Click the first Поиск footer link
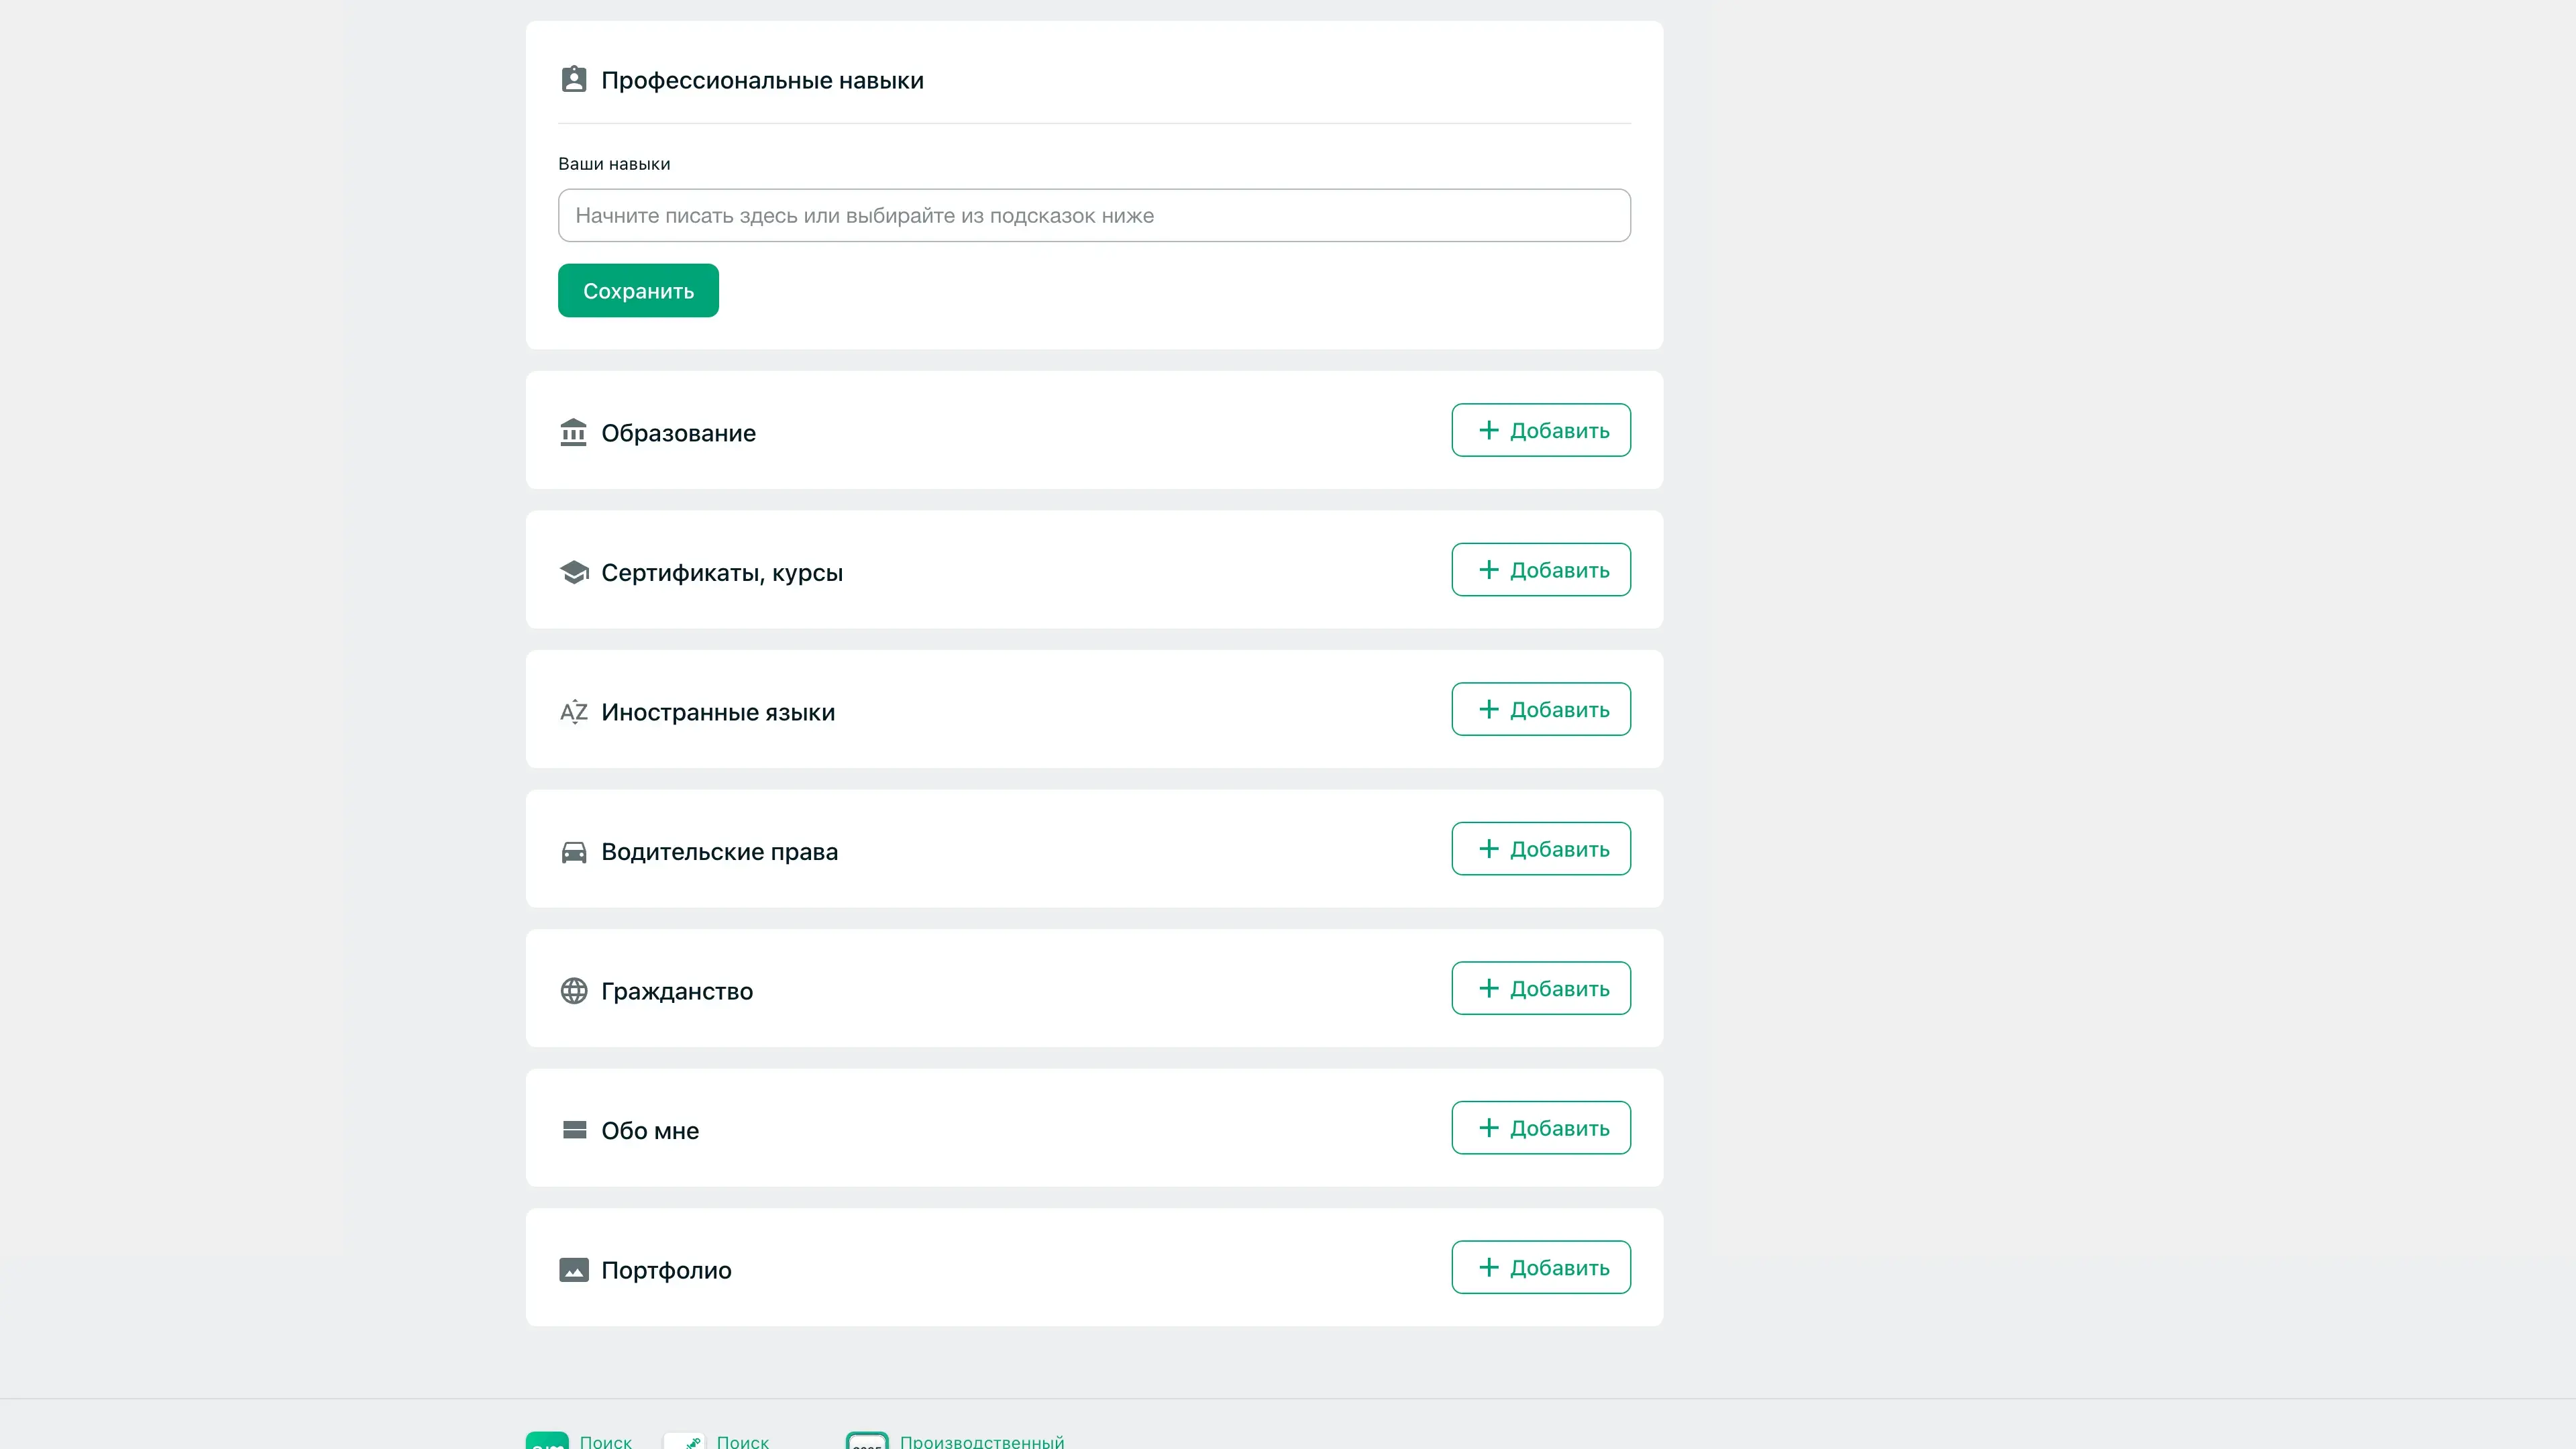This screenshot has width=2576, height=1449. (x=605, y=1441)
